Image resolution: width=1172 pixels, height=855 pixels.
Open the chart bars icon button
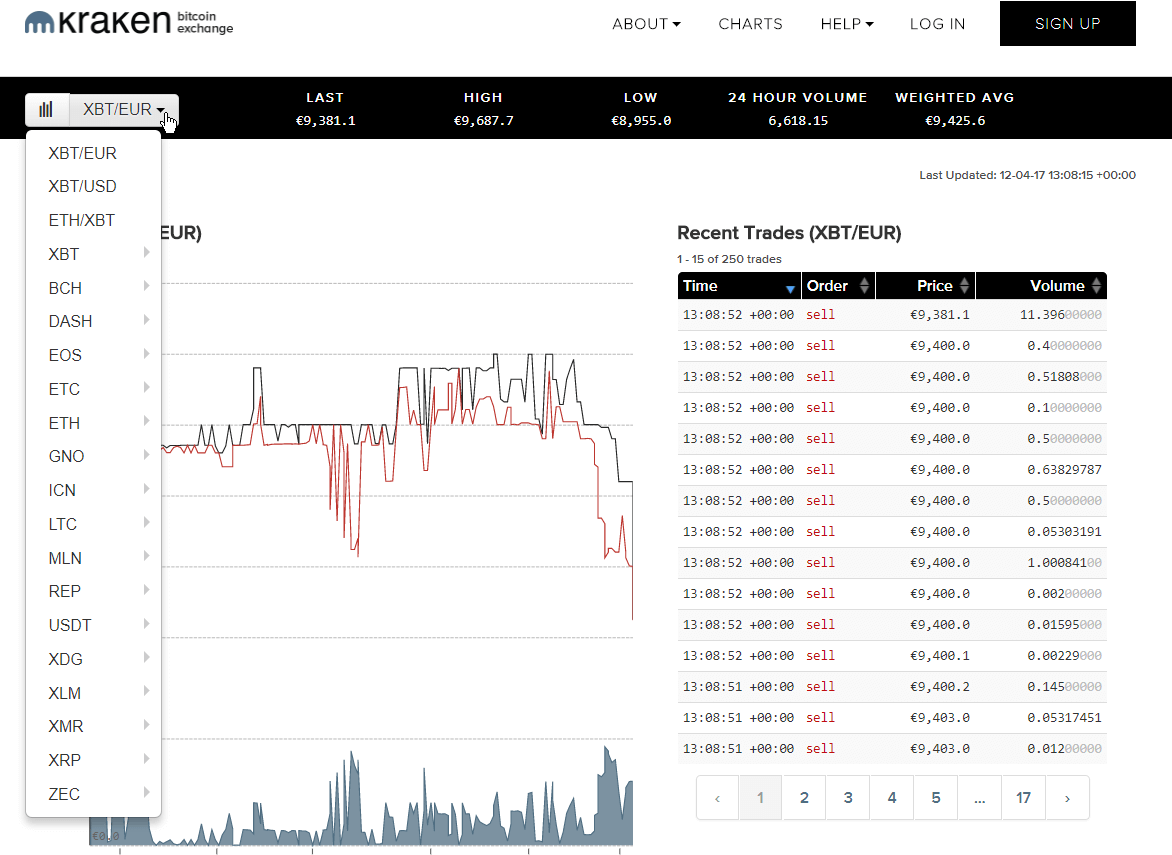coord(46,110)
